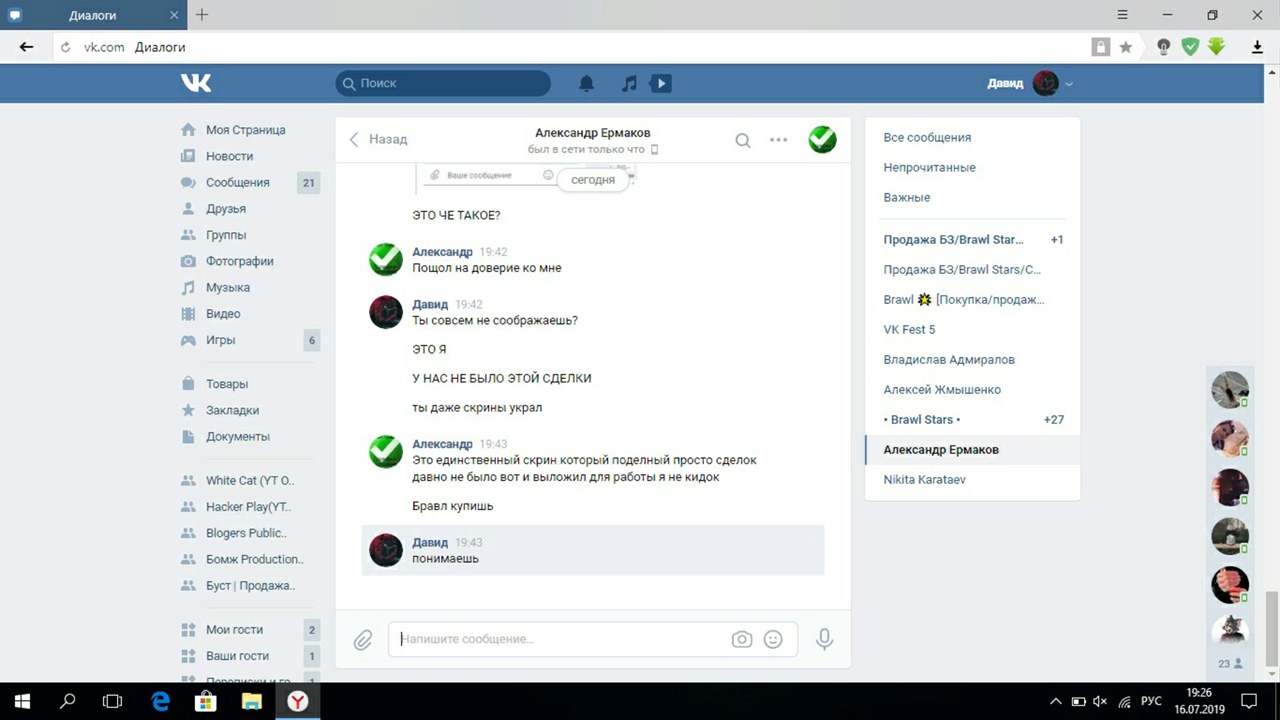1280x720 pixels.
Task: Record a voice message with microphone icon
Action: (824, 639)
